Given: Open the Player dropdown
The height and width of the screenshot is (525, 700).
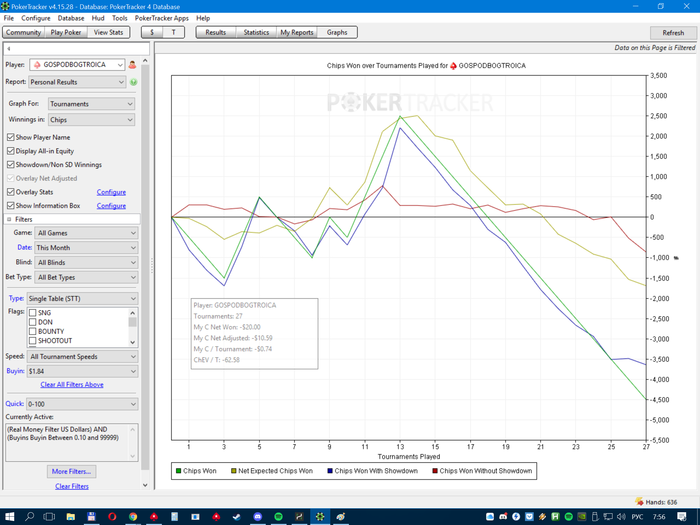Looking at the screenshot, I should (x=77, y=65).
